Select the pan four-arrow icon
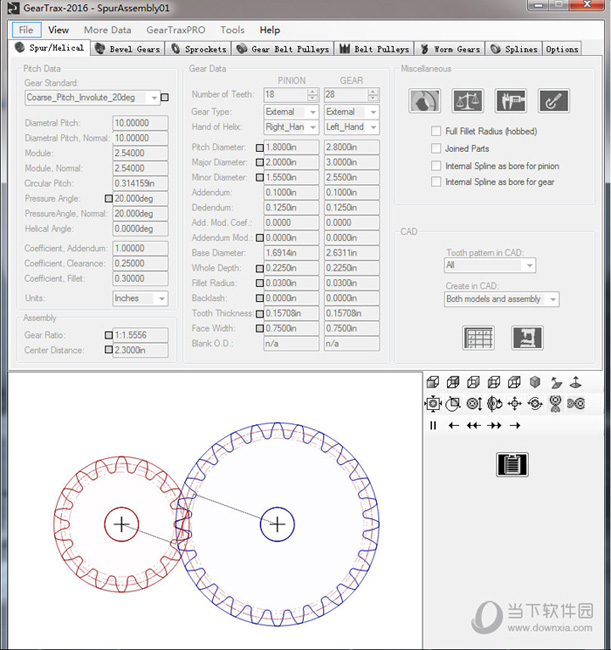This screenshot has width=611, height=650. pos(514,403)
